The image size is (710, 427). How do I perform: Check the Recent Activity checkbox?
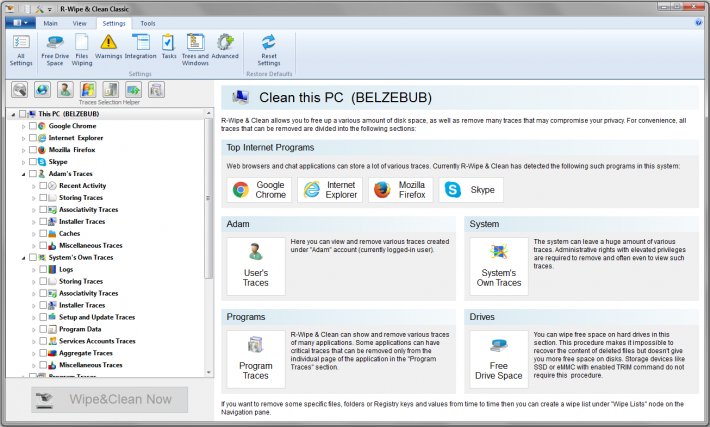point(43,186)
